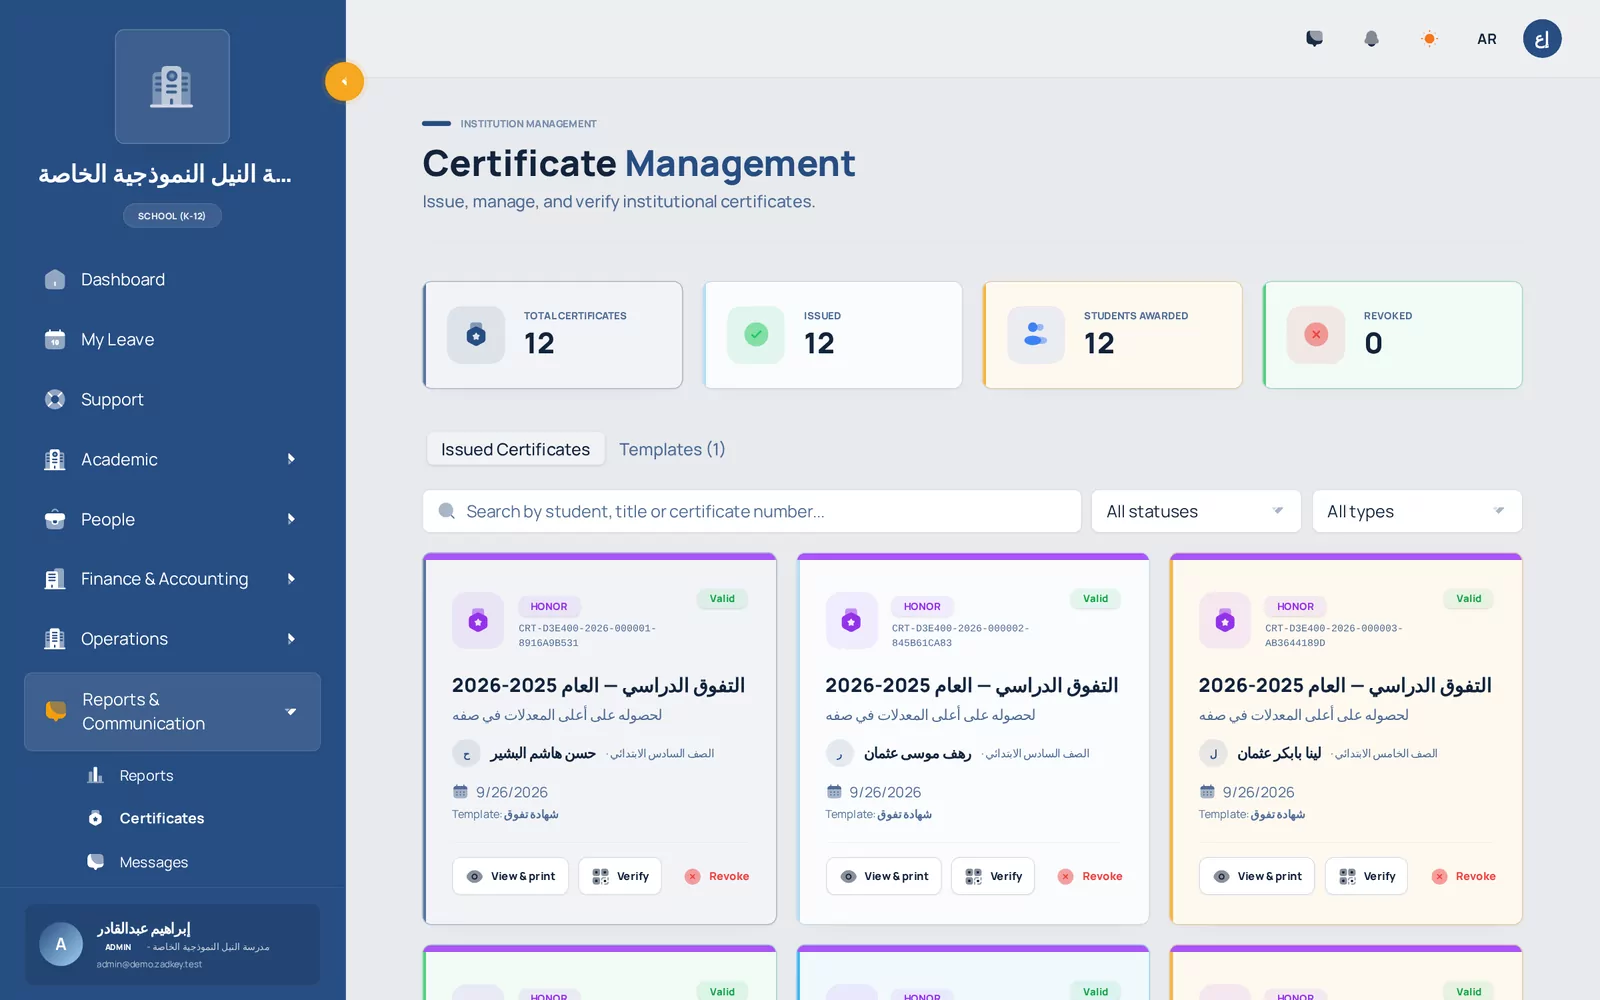This screenshot has width=1600, height=1000.
Task: Click the Students Awarded people icon
Action: pyautogui.click(x=1036, y=335)
